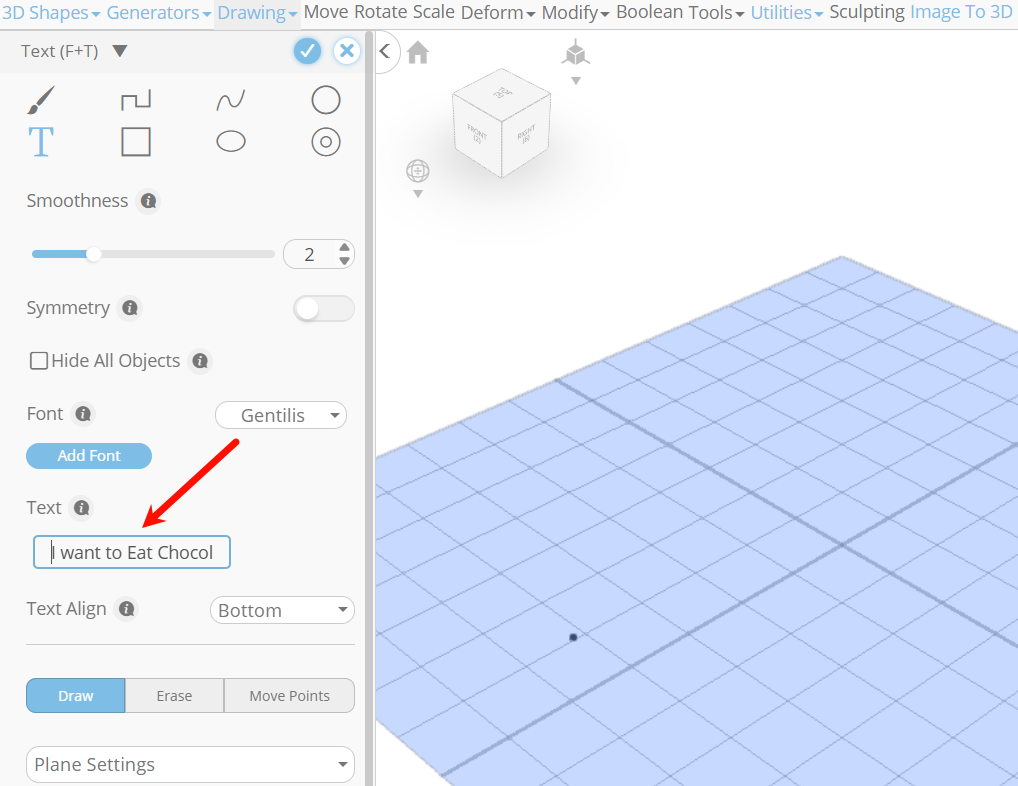Expand the Plane Settings dropdown
Viewport: 1018px width, 786px height.
pyautogui.click(x=190, y=765)
